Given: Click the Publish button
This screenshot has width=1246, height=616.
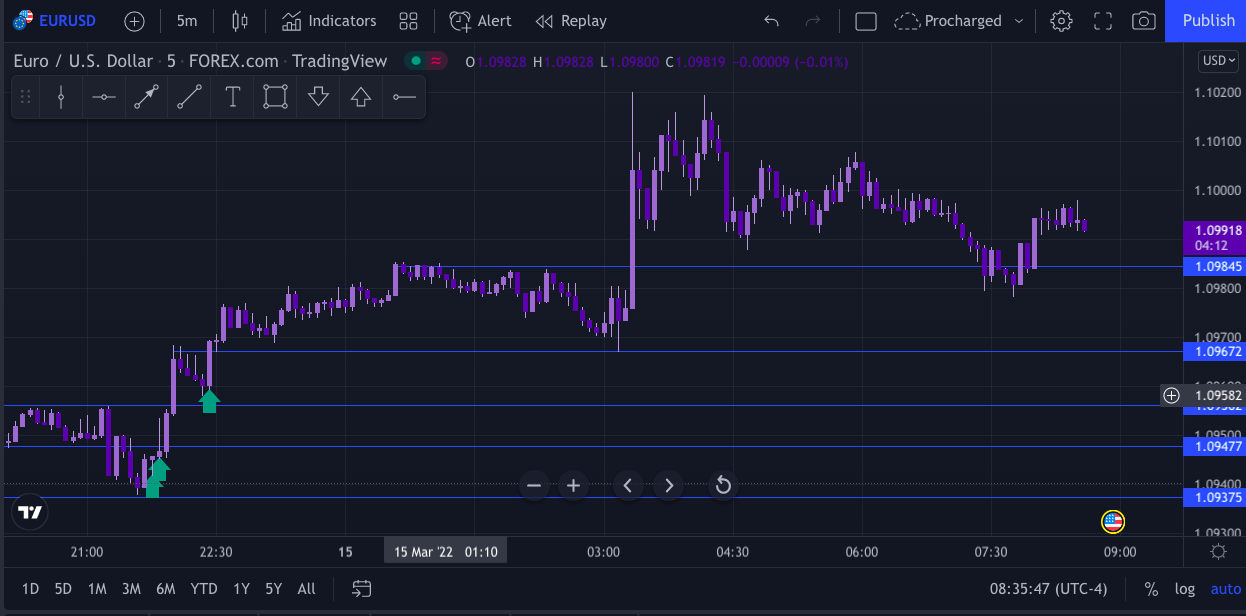Looking at the screenshot, I should click(x=1208, y=21).
